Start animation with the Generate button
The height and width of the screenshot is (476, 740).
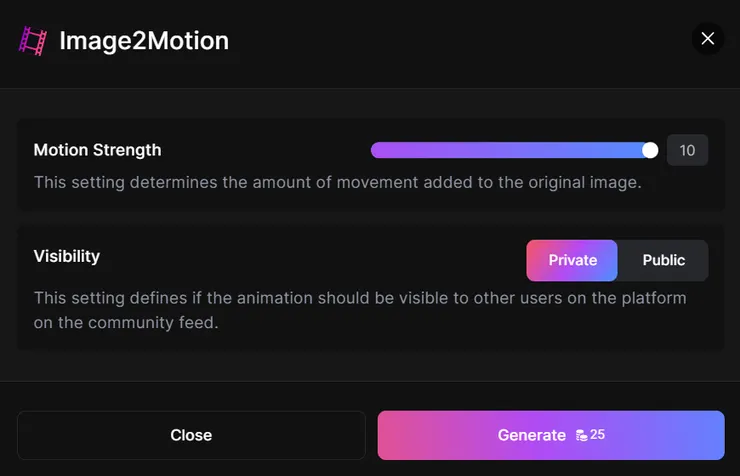point(550,435)
